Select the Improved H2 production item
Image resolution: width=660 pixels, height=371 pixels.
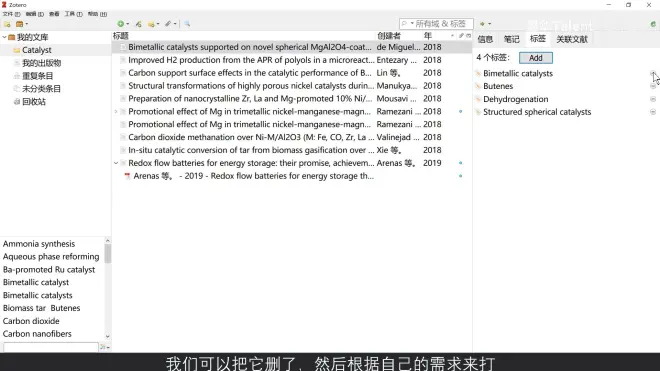pos(292,60)
